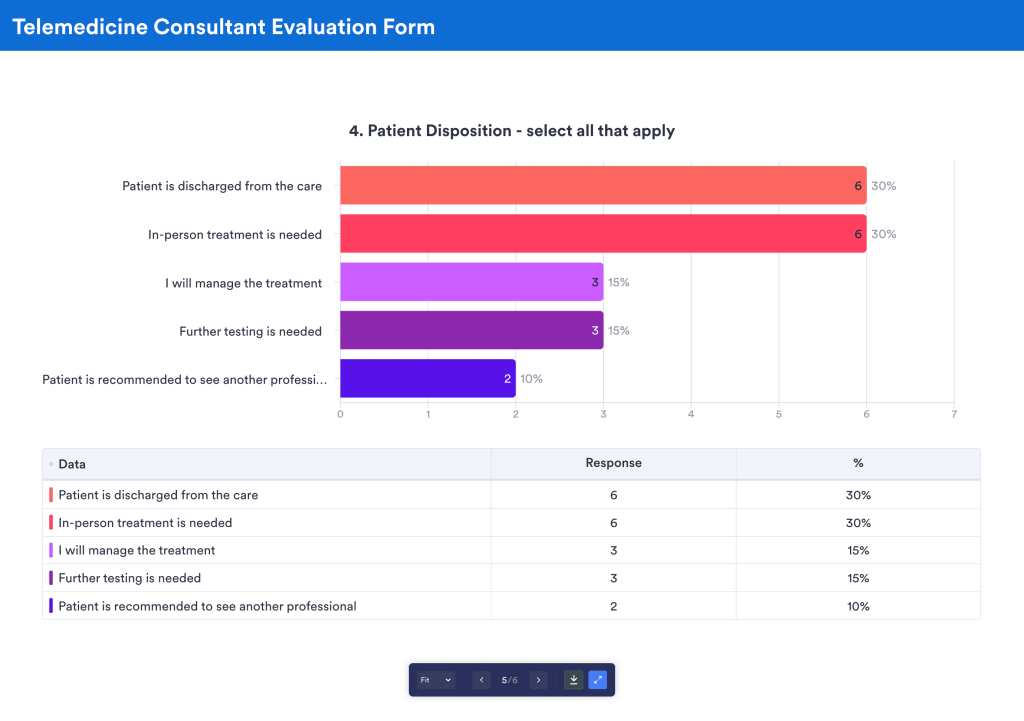Go to next page with right arrow
1024x721 pixels.
coord(538,679)
